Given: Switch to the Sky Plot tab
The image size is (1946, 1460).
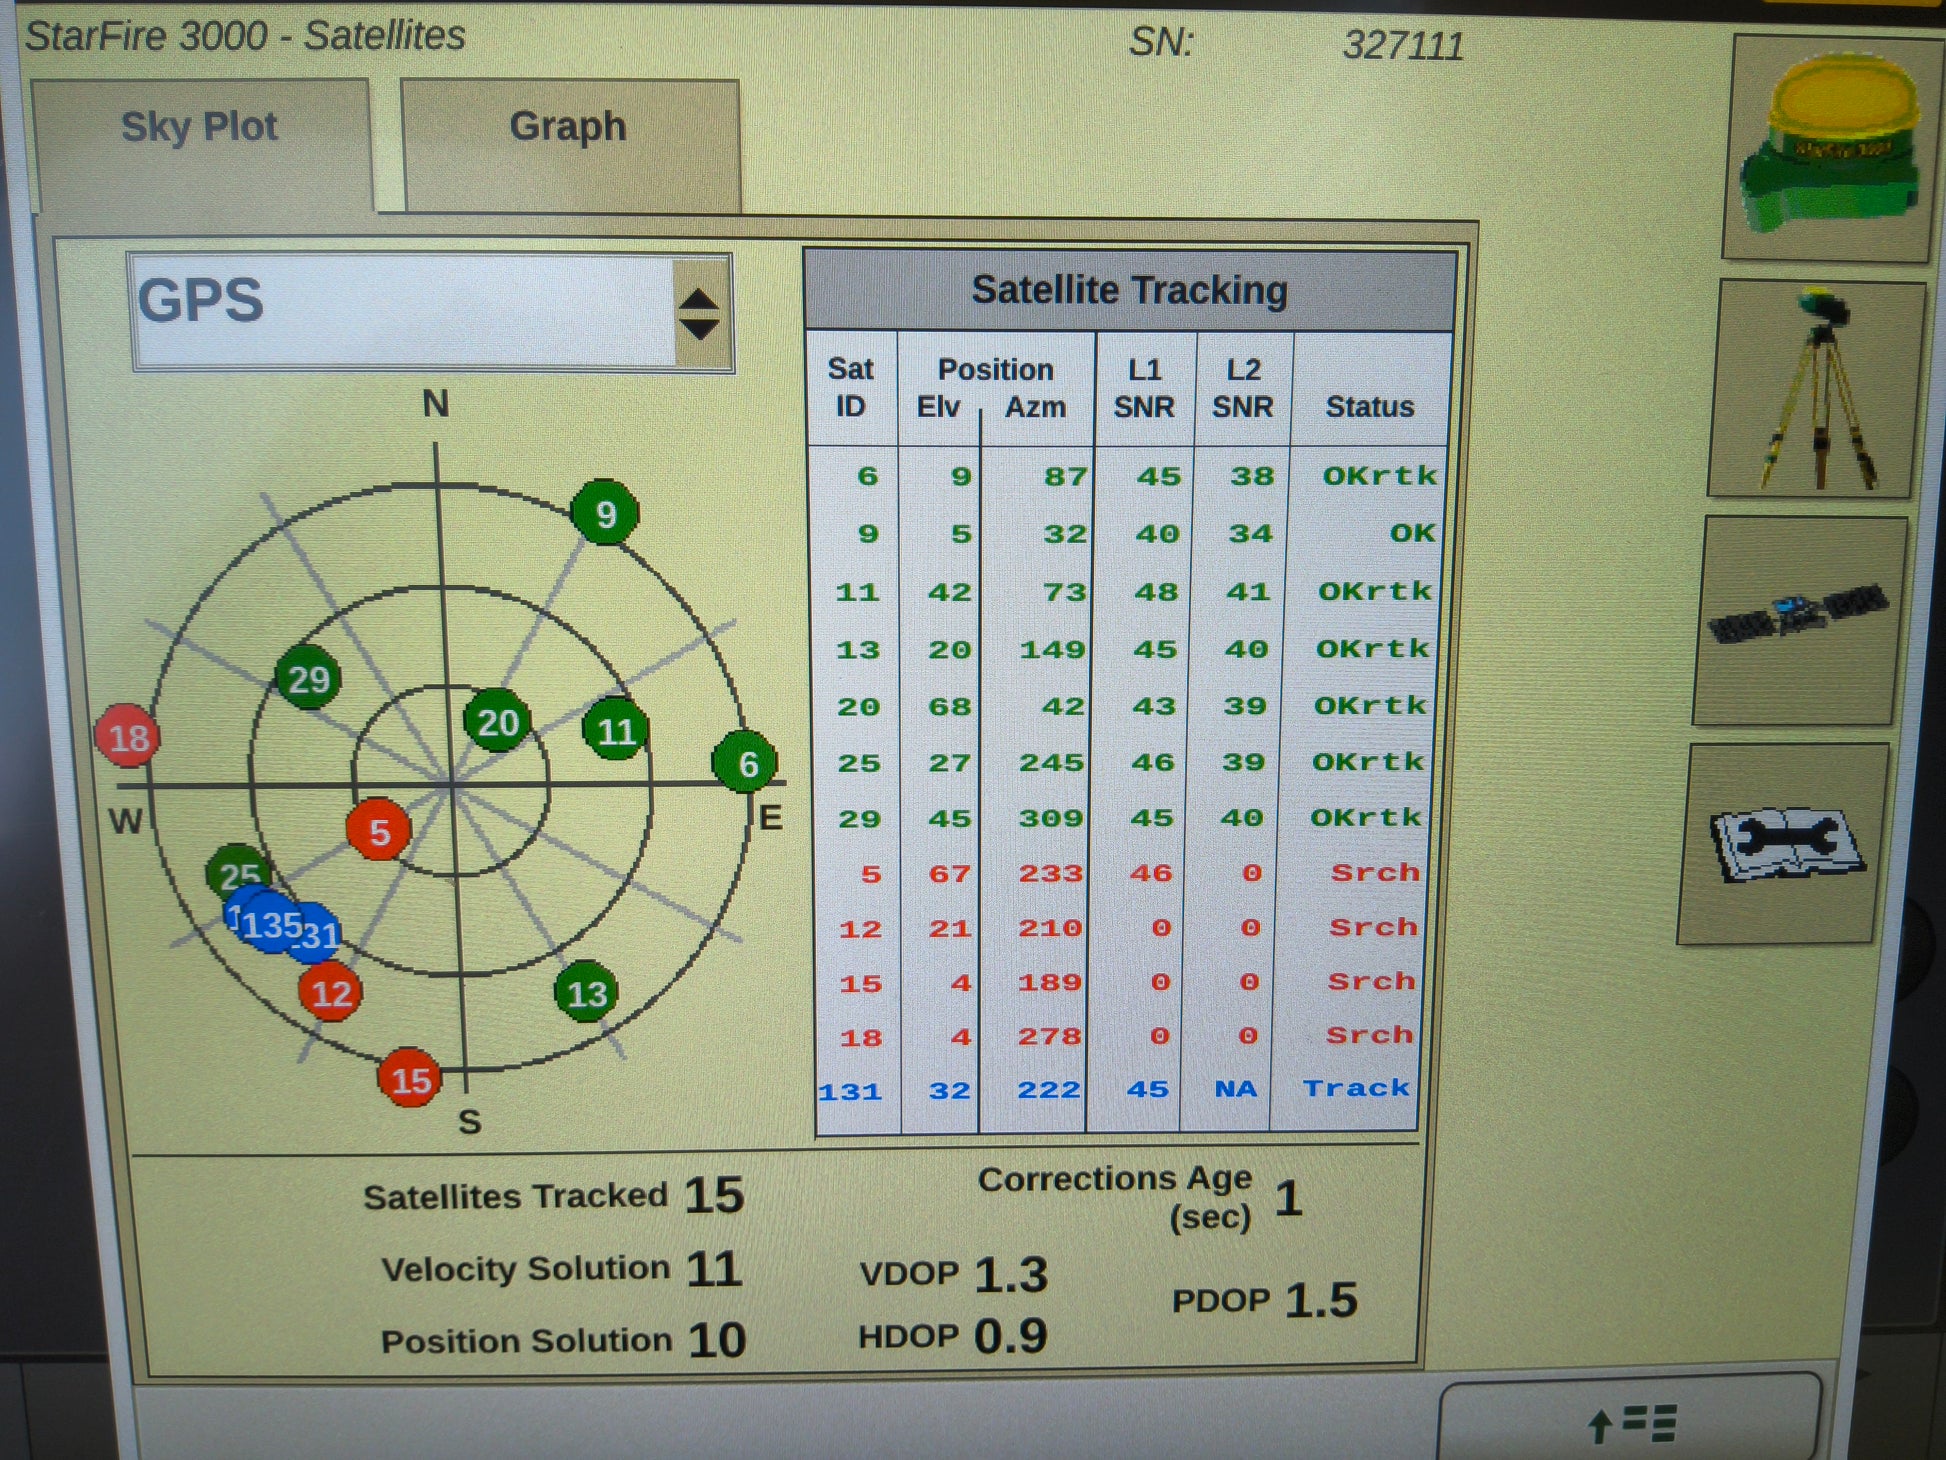Looking at the screenshot, I should click(x=199, y=128).
